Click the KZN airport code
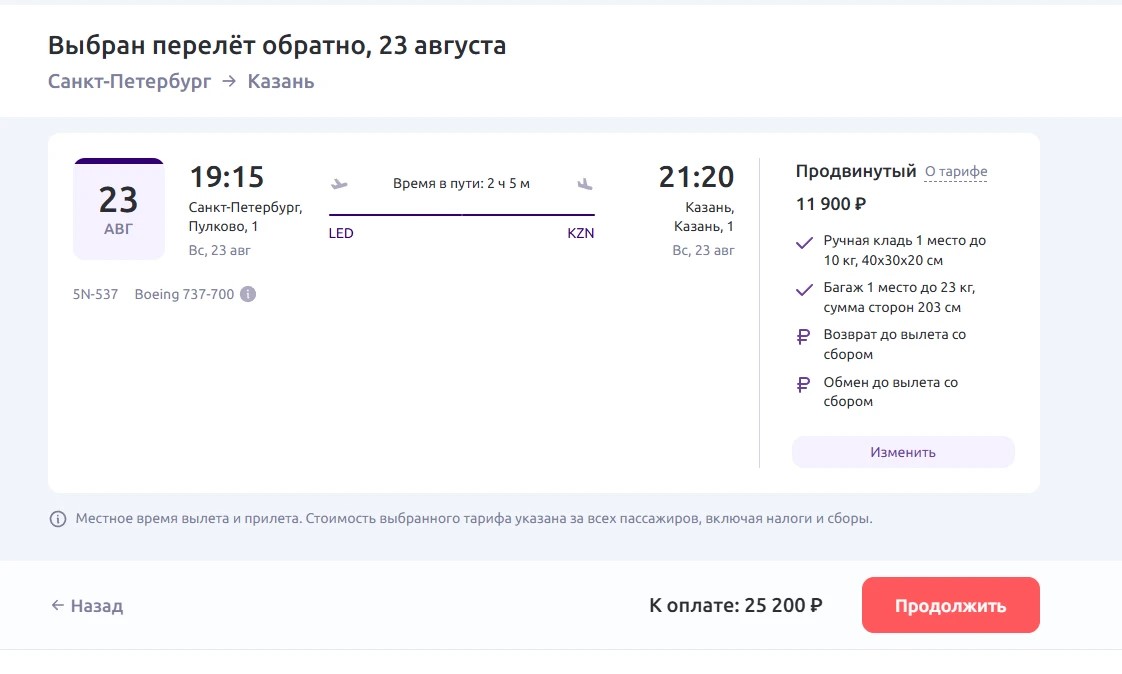Image resolution: width=1122 pixels, height=674 pixels. point(581,233)
